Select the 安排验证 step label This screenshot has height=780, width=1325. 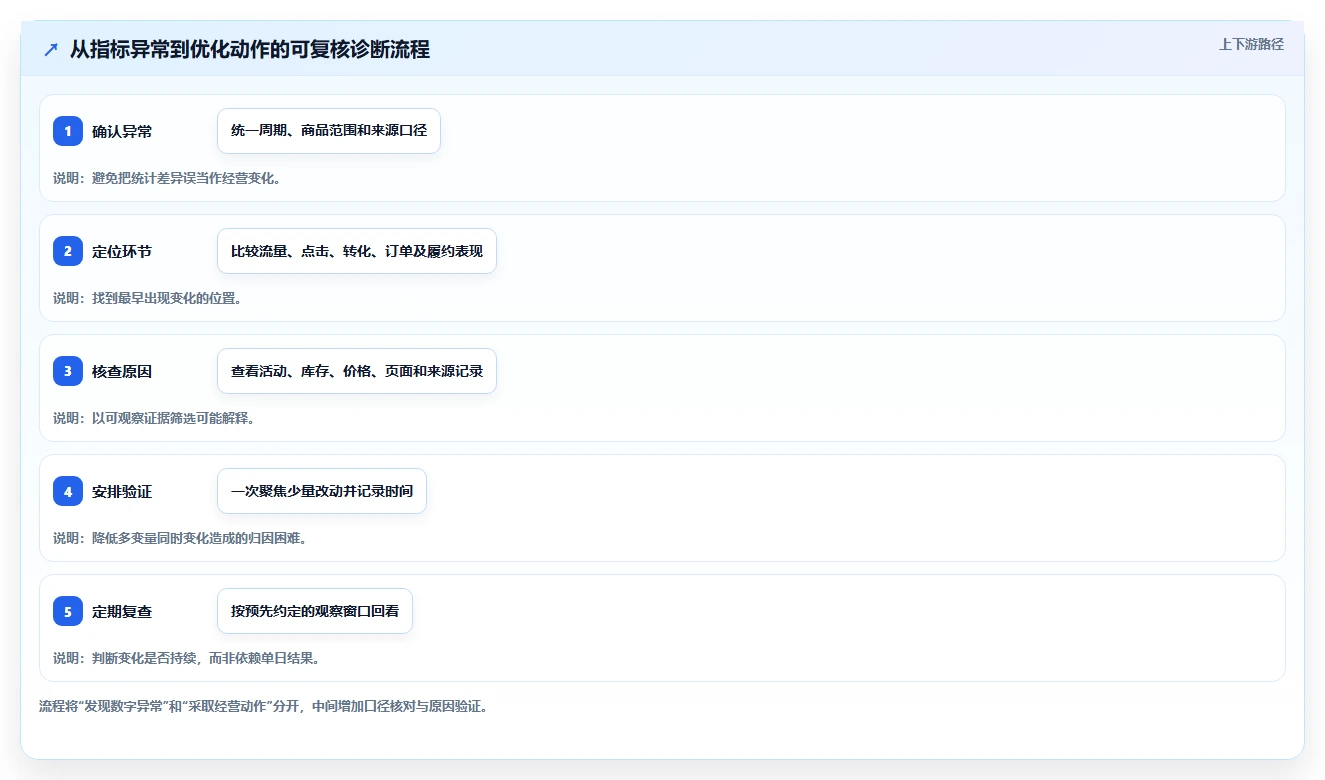(122, 491)
